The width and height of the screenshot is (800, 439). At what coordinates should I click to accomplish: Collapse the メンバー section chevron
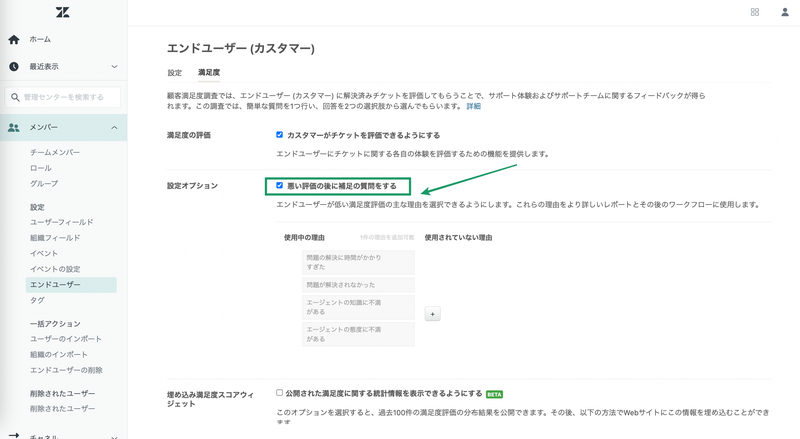(x=115, y=128)
